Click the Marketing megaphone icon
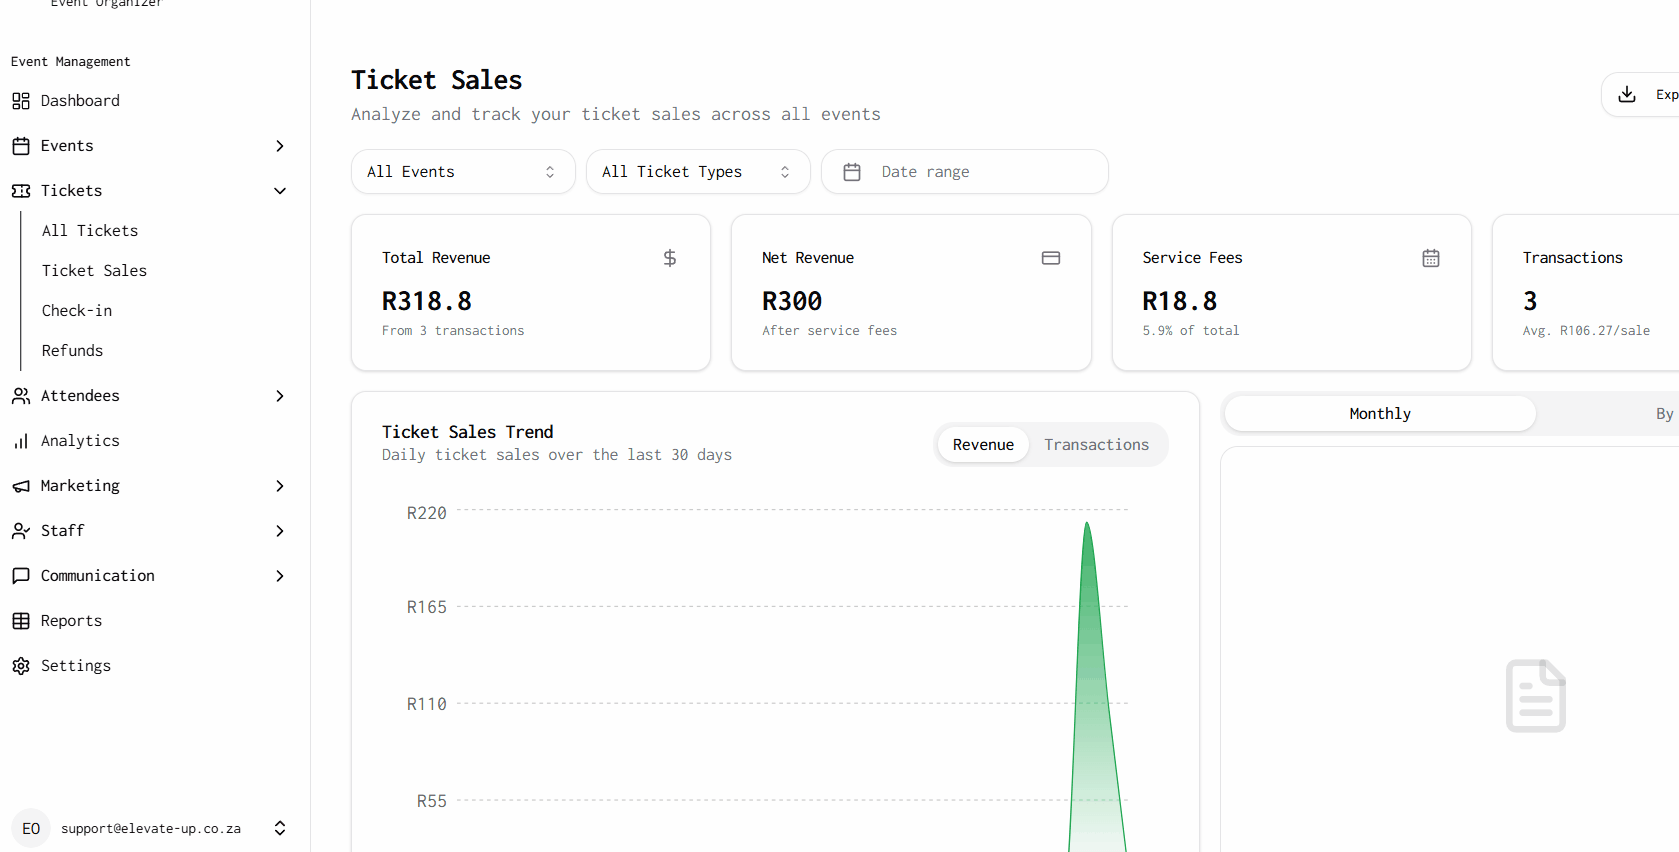Viewport: 1679px width, 852px height. (x=20, y=486)
